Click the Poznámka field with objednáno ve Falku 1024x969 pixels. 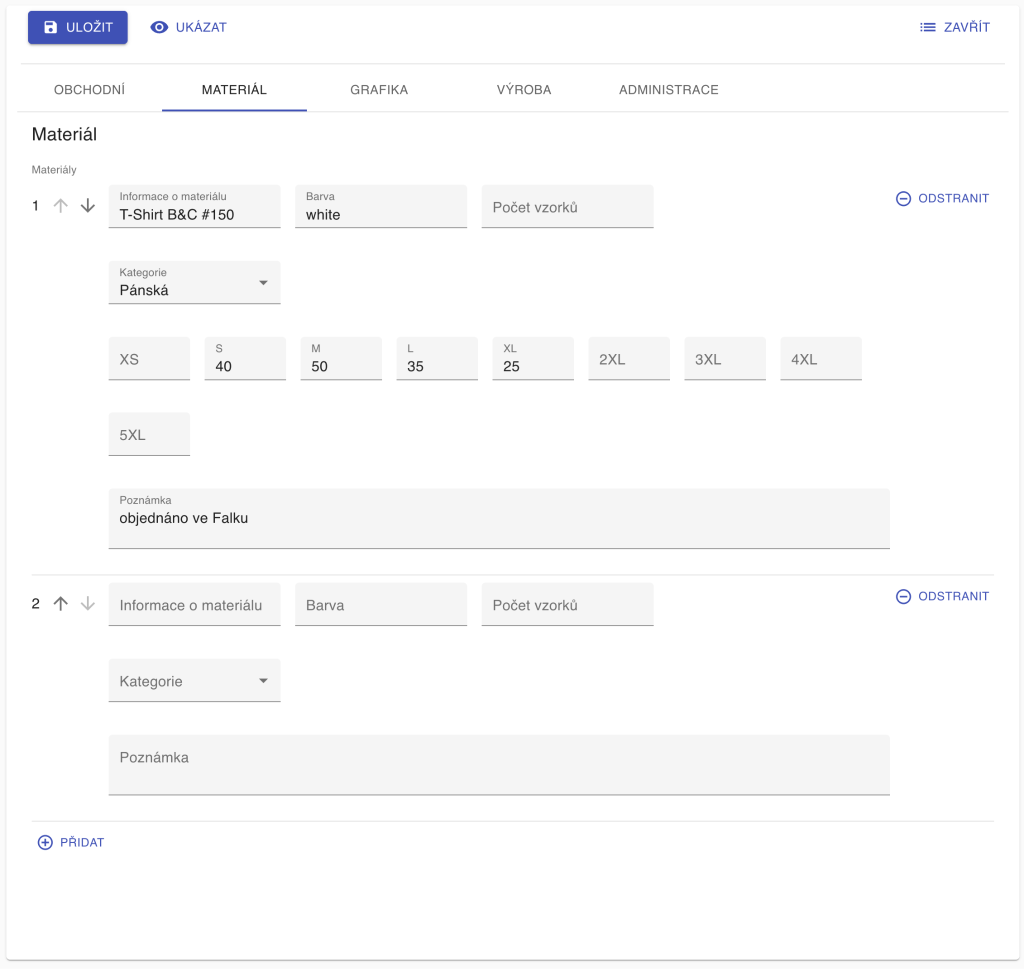(x=498, y=520)
